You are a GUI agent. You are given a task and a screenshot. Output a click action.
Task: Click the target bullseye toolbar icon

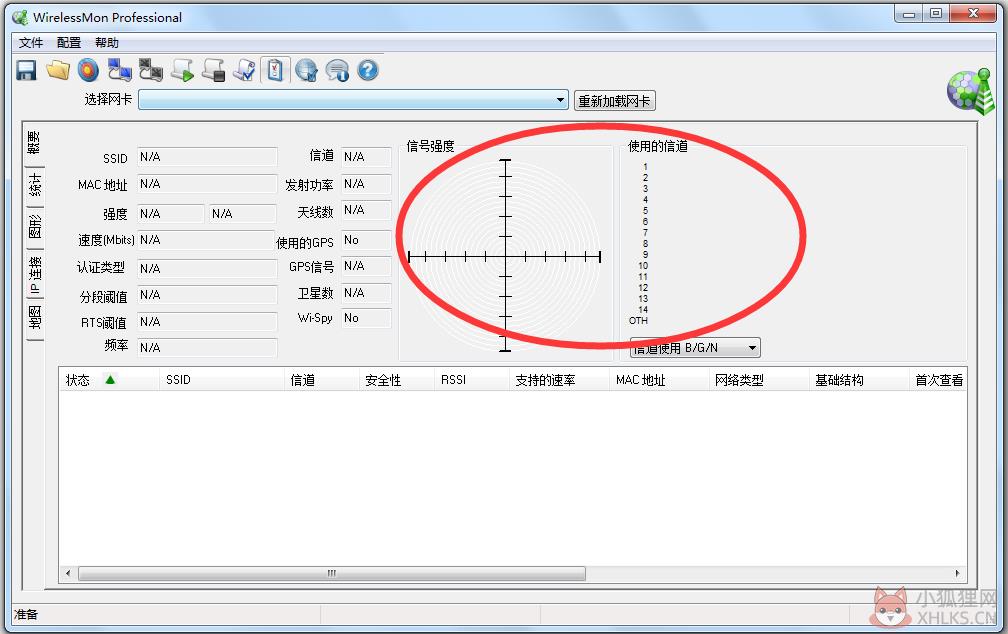[x=89, y=70]
